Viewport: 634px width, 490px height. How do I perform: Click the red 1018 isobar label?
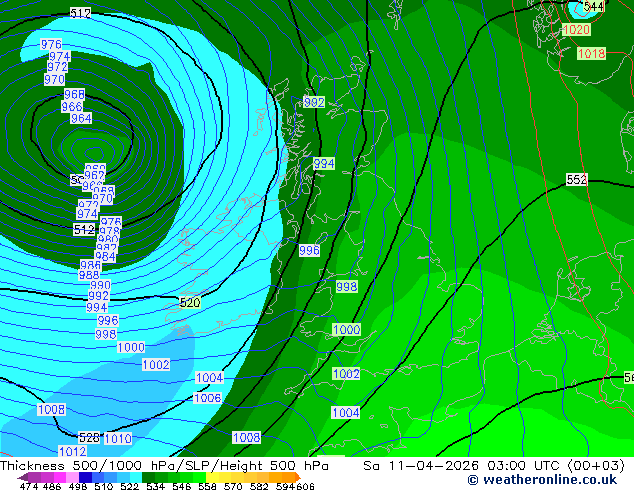592,53
